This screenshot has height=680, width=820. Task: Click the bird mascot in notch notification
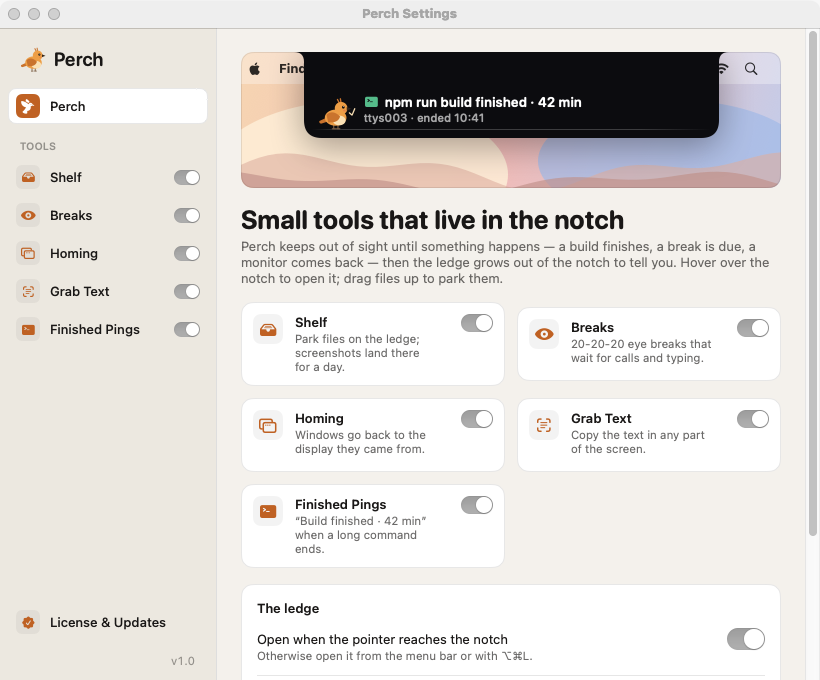point(336,112)
